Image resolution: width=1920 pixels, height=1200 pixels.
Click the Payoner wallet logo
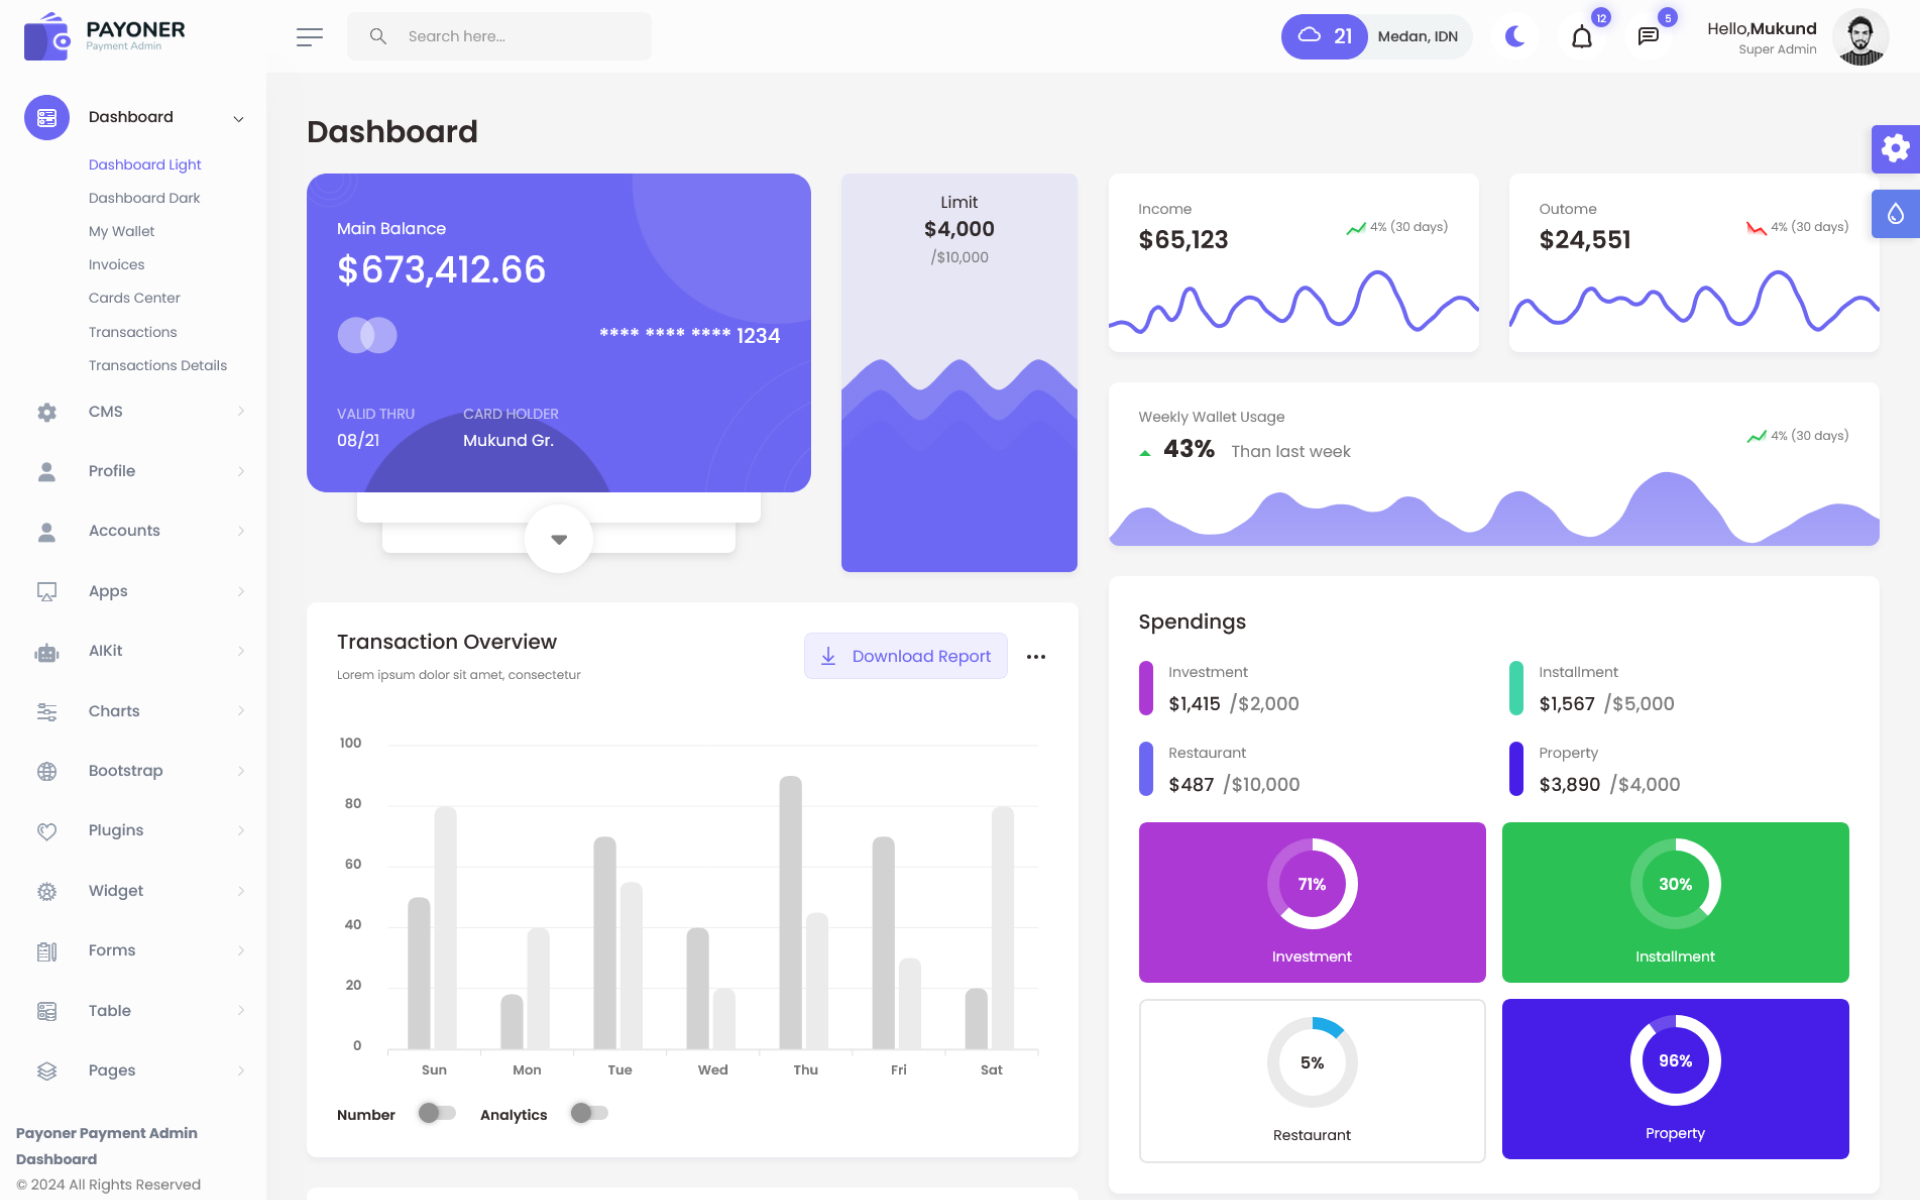[x=47, y=37]
